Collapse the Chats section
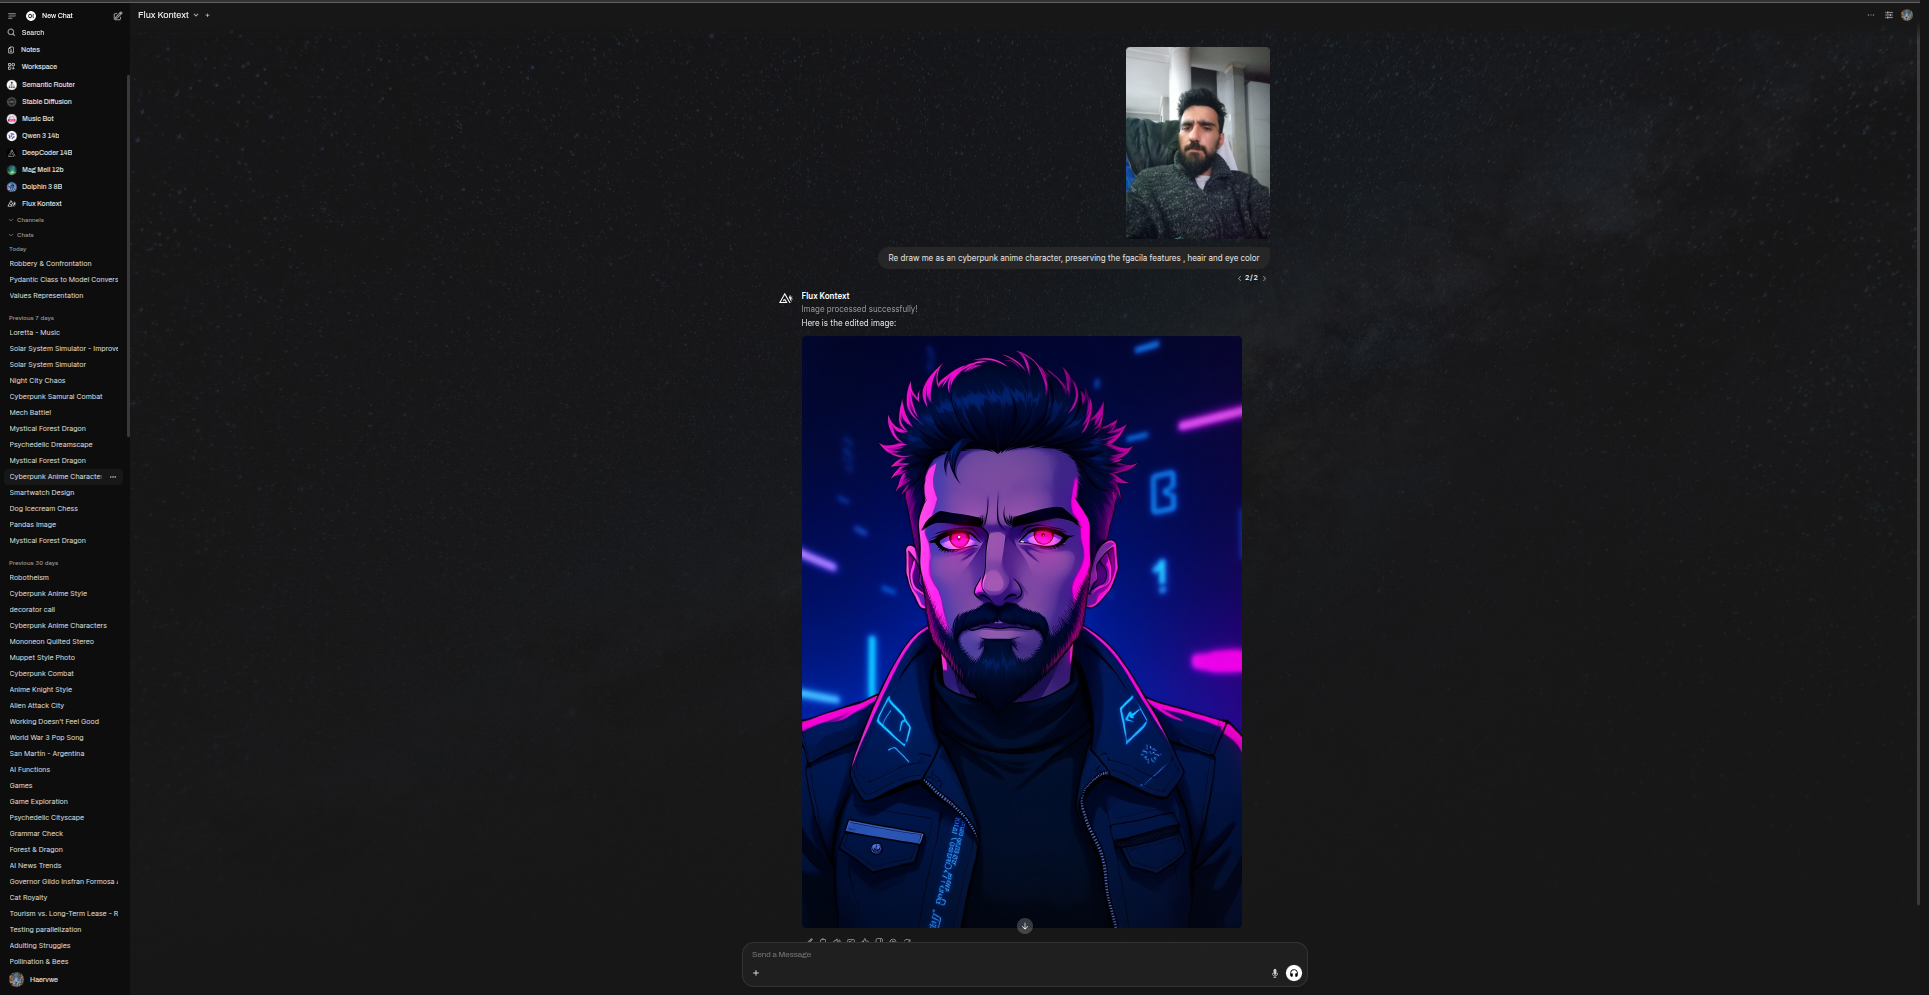The image size is (1929, 995). click(24, 235)
